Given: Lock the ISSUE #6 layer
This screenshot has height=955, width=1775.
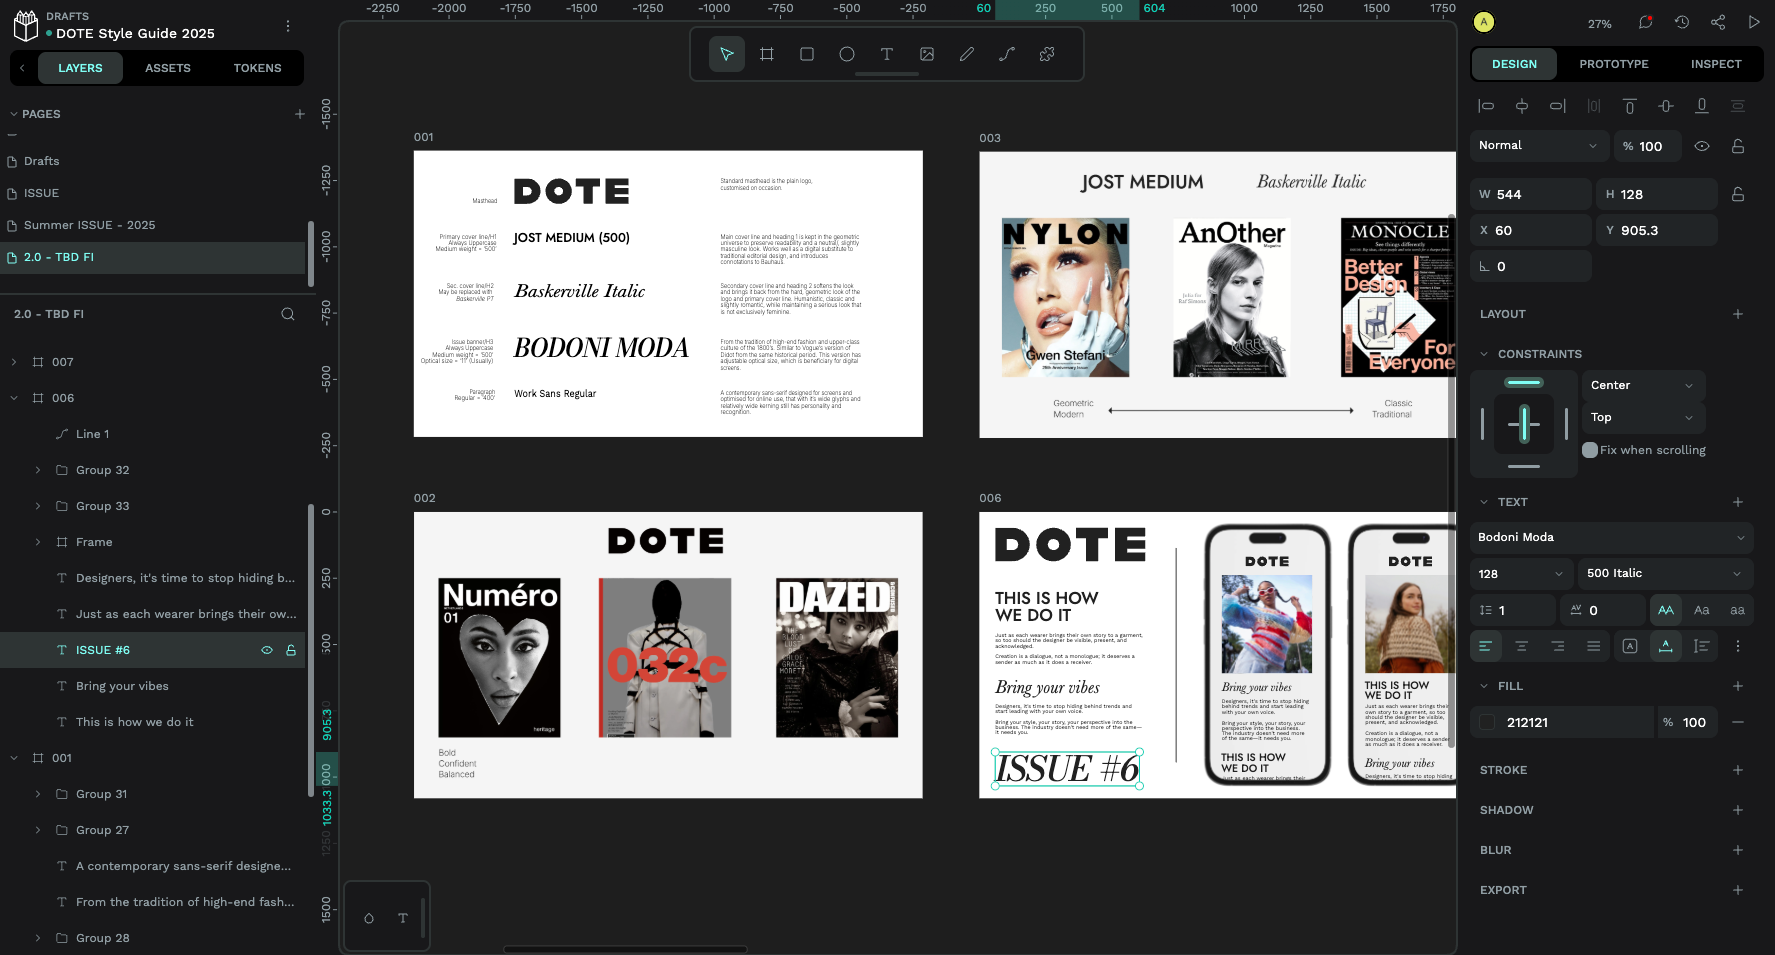Looking at the screenshot, I should tap(291, 650).
